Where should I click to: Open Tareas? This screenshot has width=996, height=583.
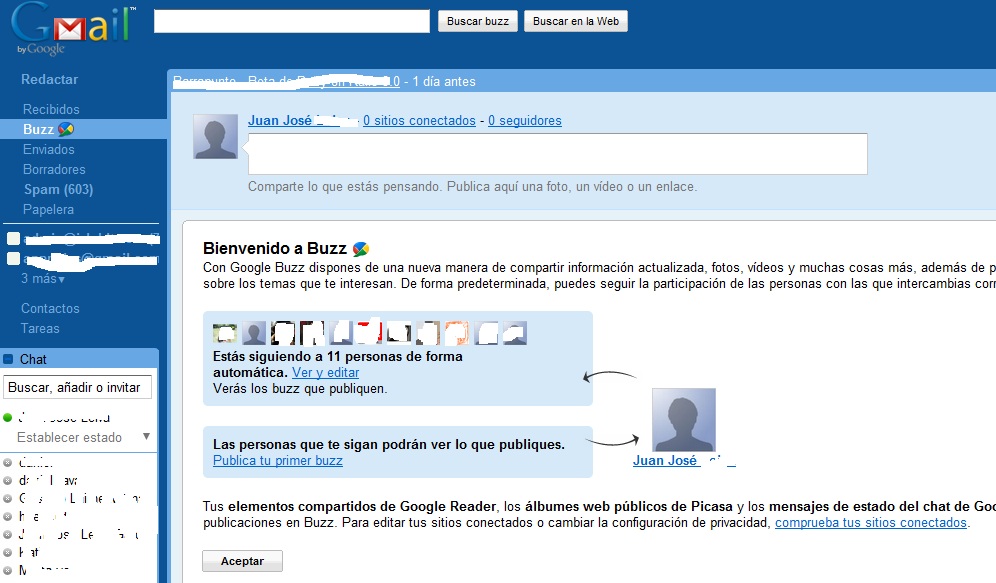coord(40,328)
